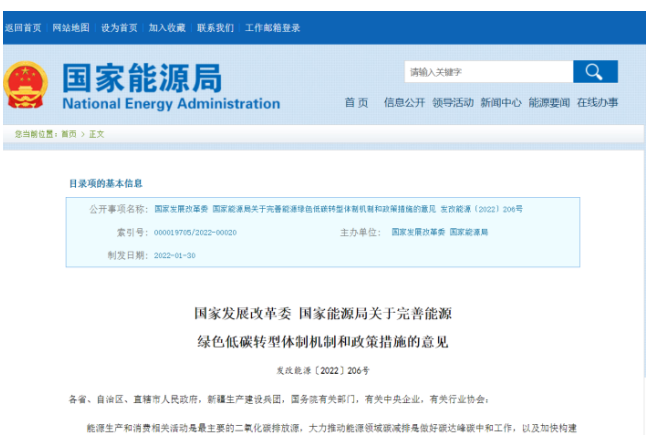
Task: Click 目录项的基本信息 heading
Action: (106, 184)
